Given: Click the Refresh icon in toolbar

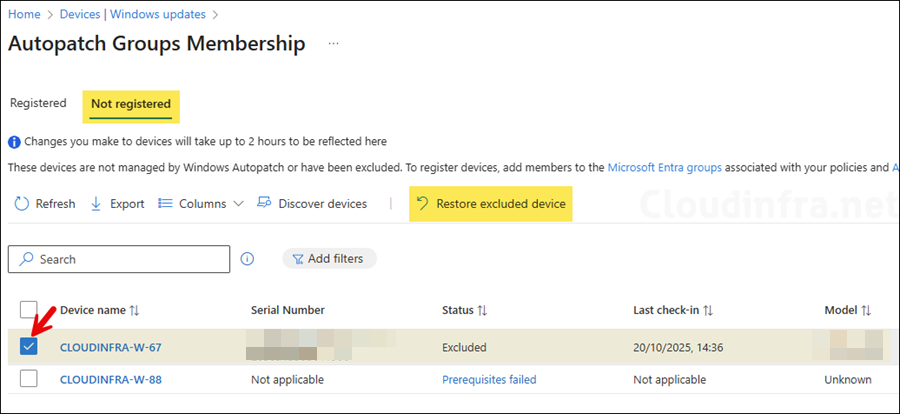Looking at the screenshot, I should 22,204.
